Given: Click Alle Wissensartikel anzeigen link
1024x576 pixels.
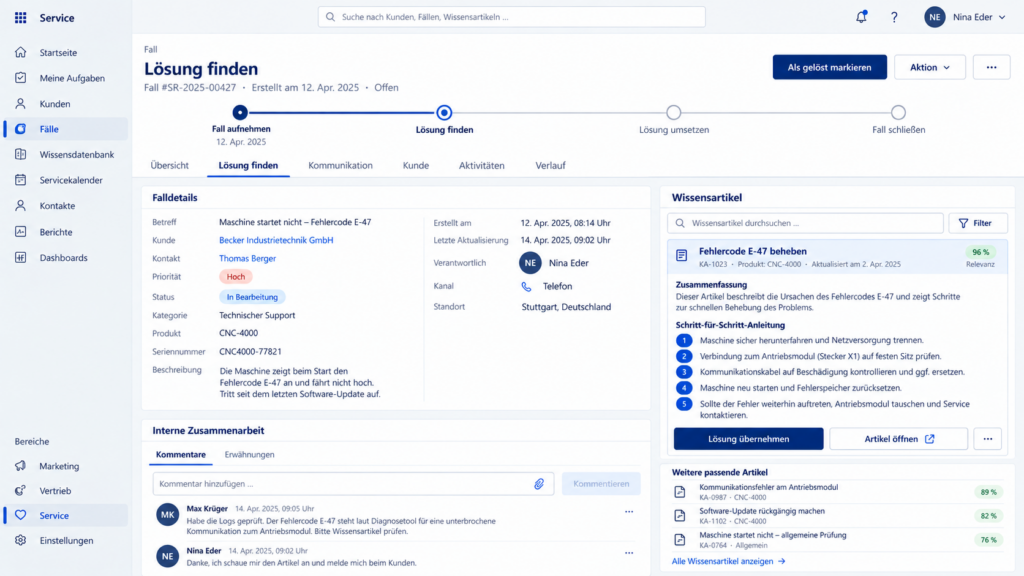Looking at the screenshot, I should coord(728,561).
